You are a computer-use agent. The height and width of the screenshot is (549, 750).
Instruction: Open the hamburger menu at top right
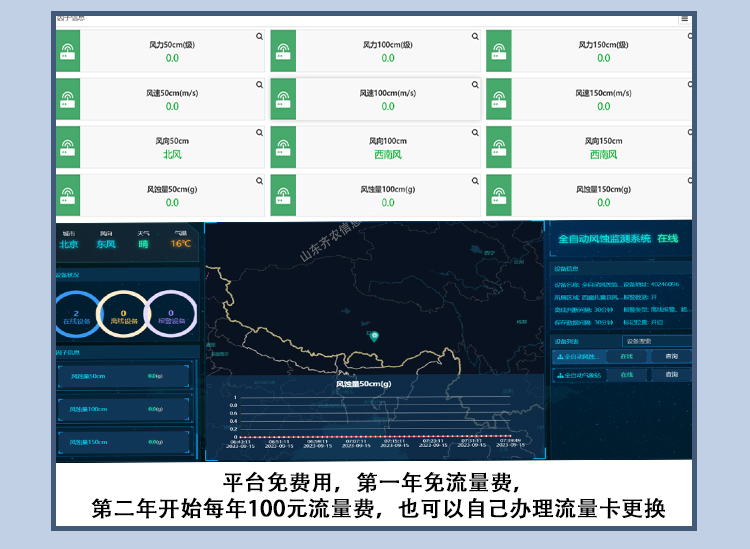click(x=684, y=18)
